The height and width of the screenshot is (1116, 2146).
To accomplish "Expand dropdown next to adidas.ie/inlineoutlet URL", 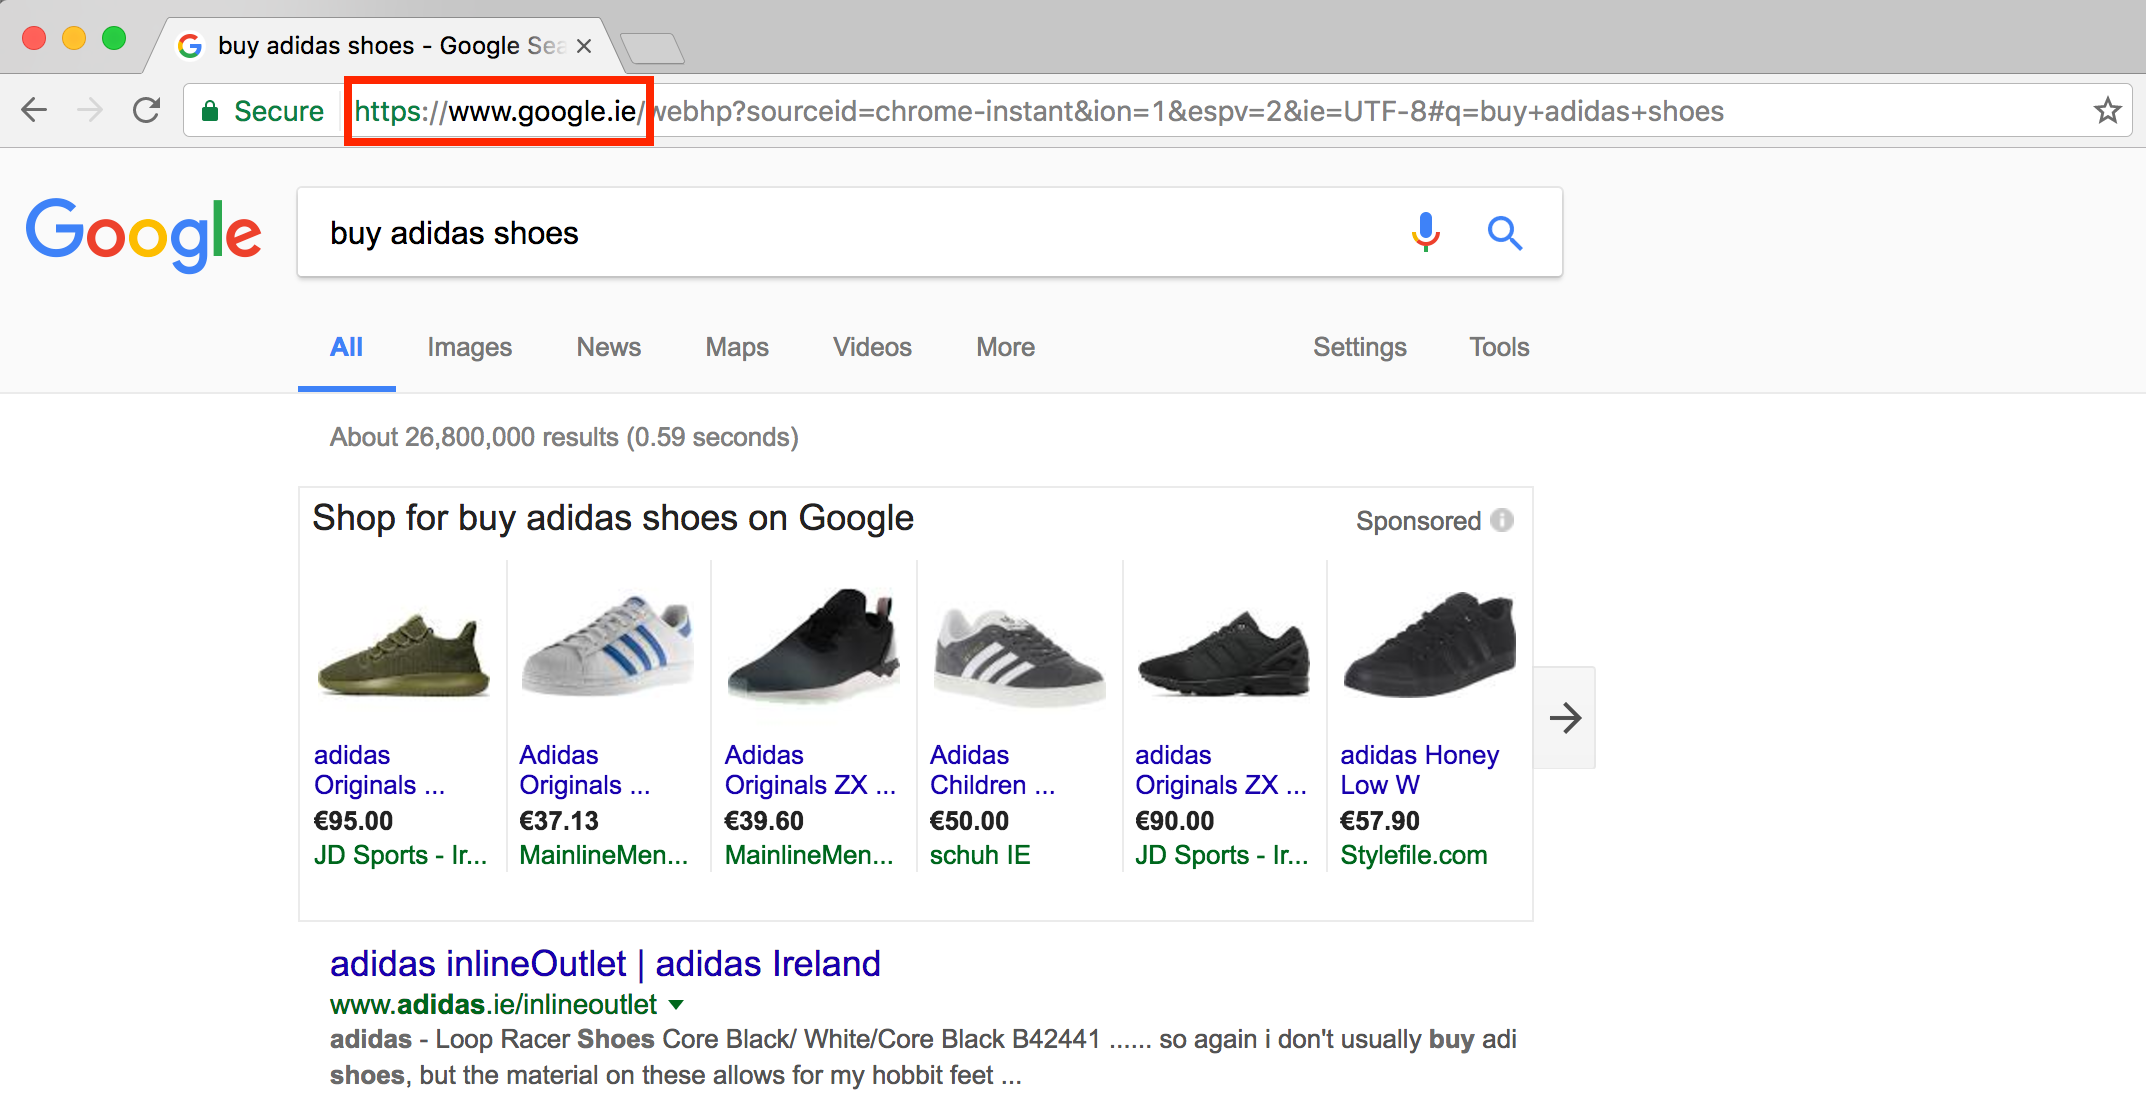I will (675, 1004).
